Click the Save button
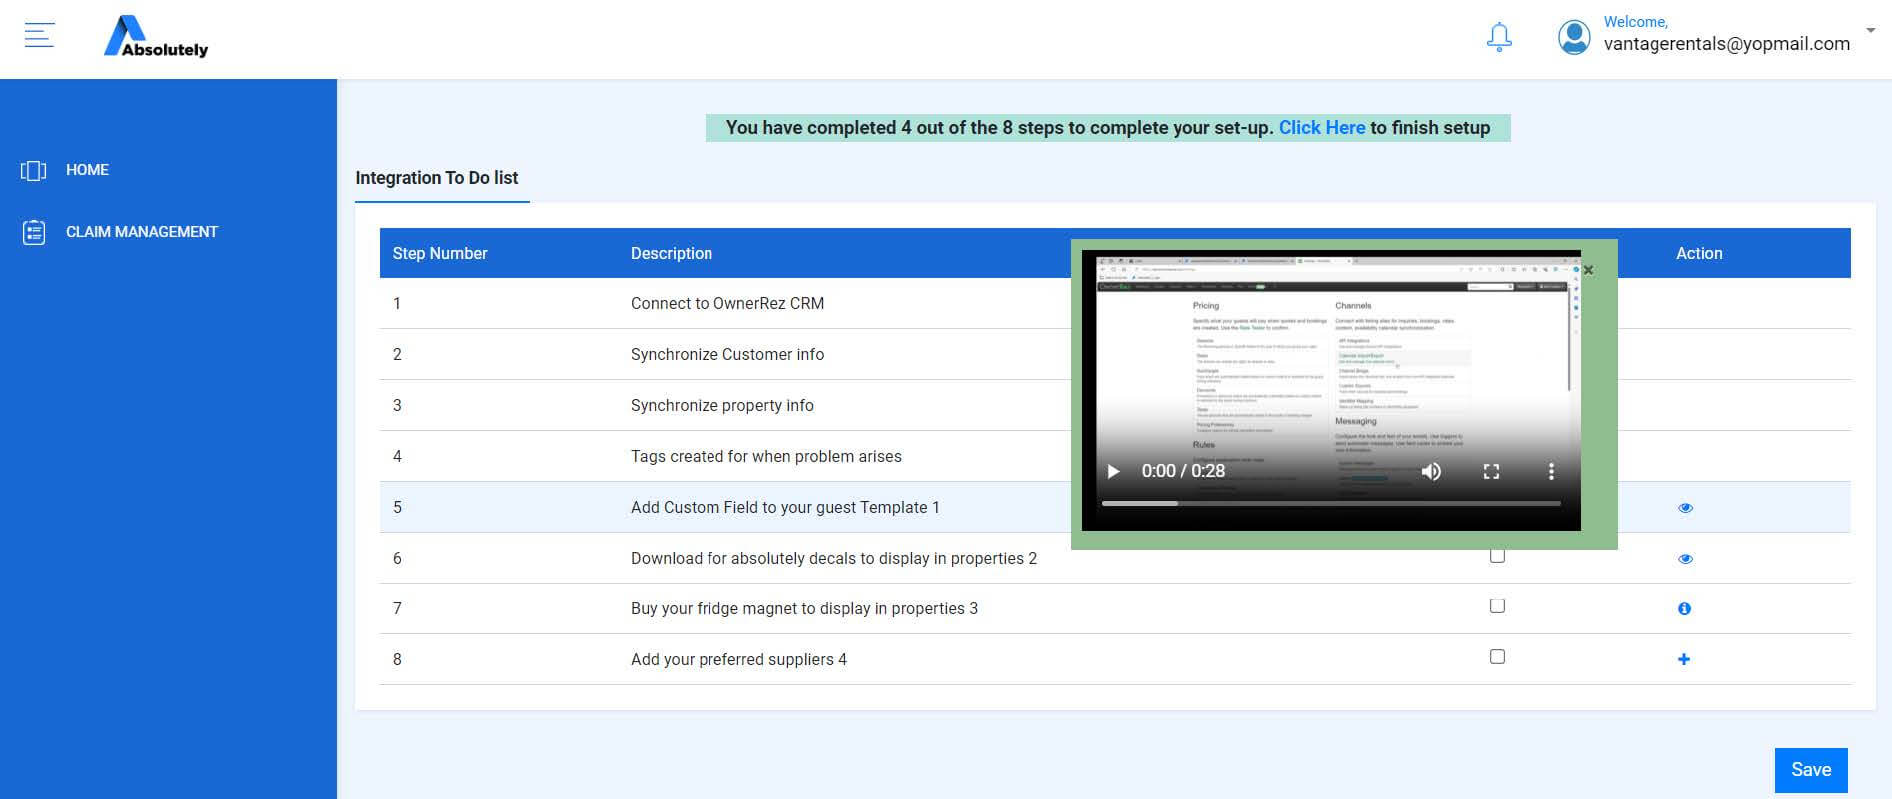Screen dimensions: 1892x799 pos(1810,770)
